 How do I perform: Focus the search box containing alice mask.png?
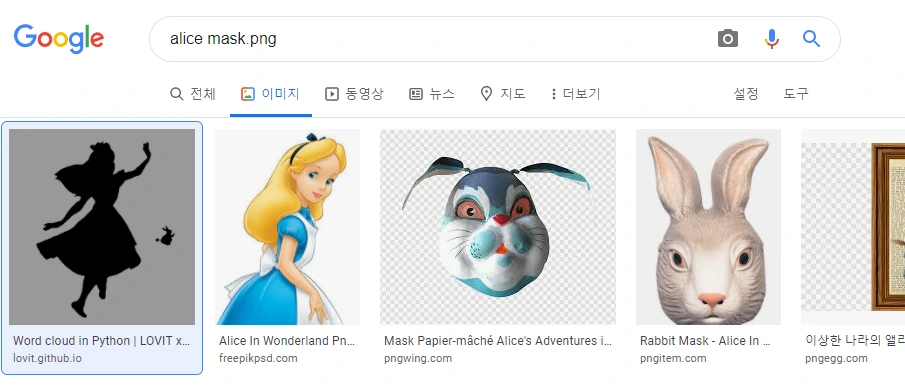[x=495, y=39]
